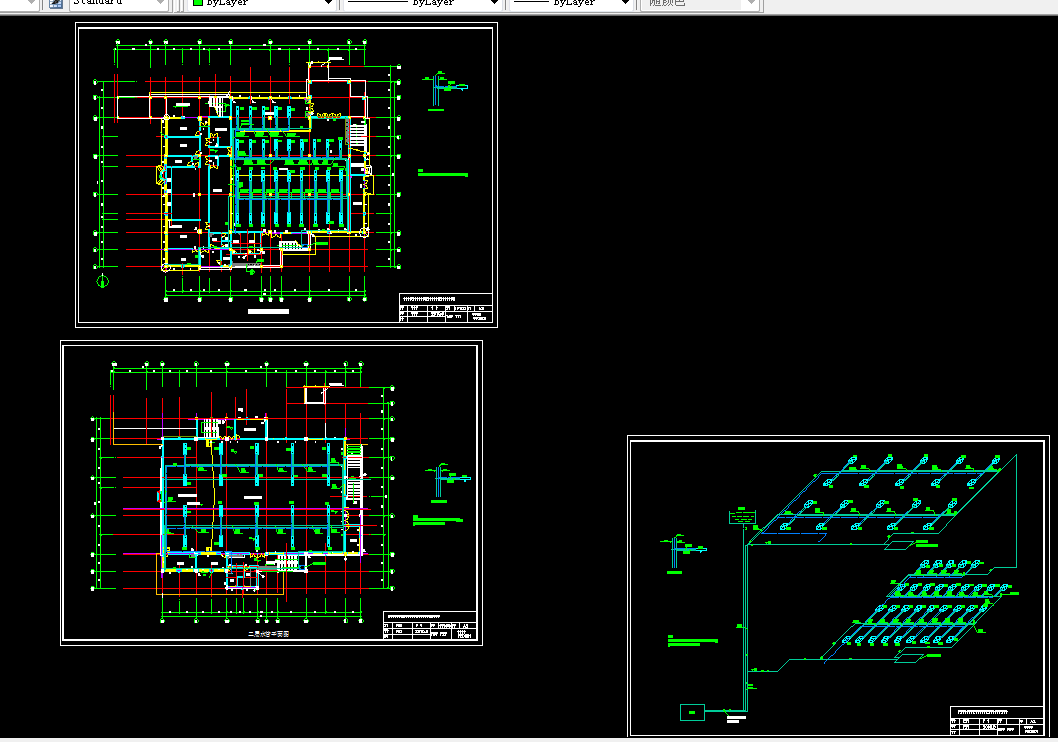Expand the dropdown arrow before text style icon

[x=30, y=3]
